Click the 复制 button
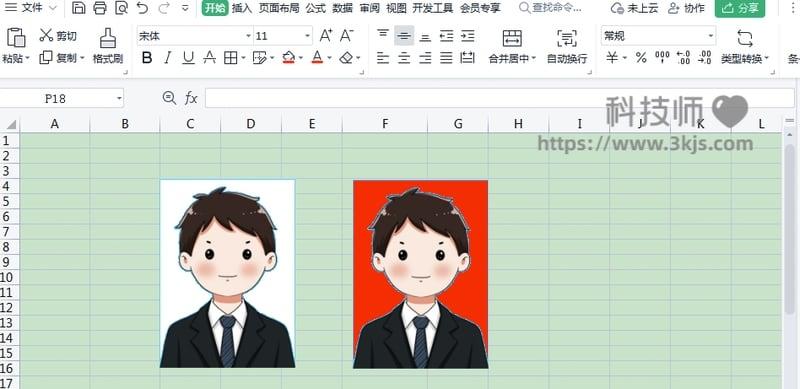The image size is (800, 389). 62,58
